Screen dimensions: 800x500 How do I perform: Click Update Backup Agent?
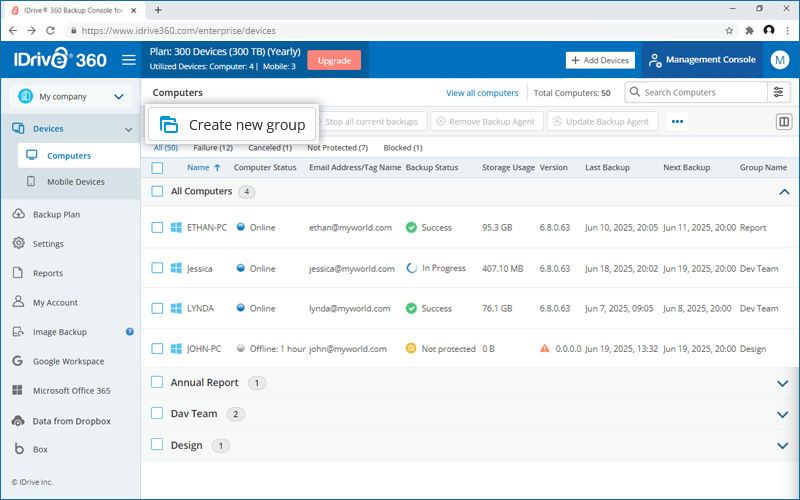pos(603,121)
